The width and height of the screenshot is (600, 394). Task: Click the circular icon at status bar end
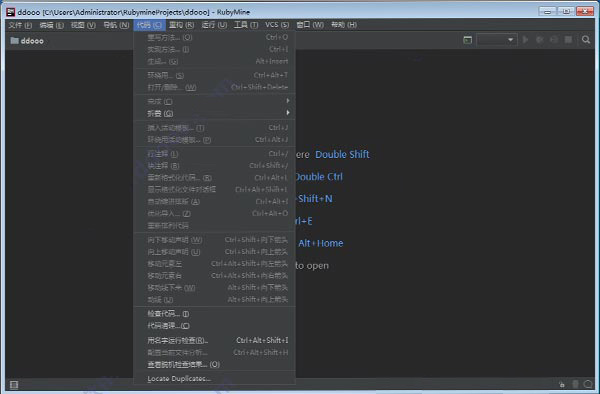588,384
